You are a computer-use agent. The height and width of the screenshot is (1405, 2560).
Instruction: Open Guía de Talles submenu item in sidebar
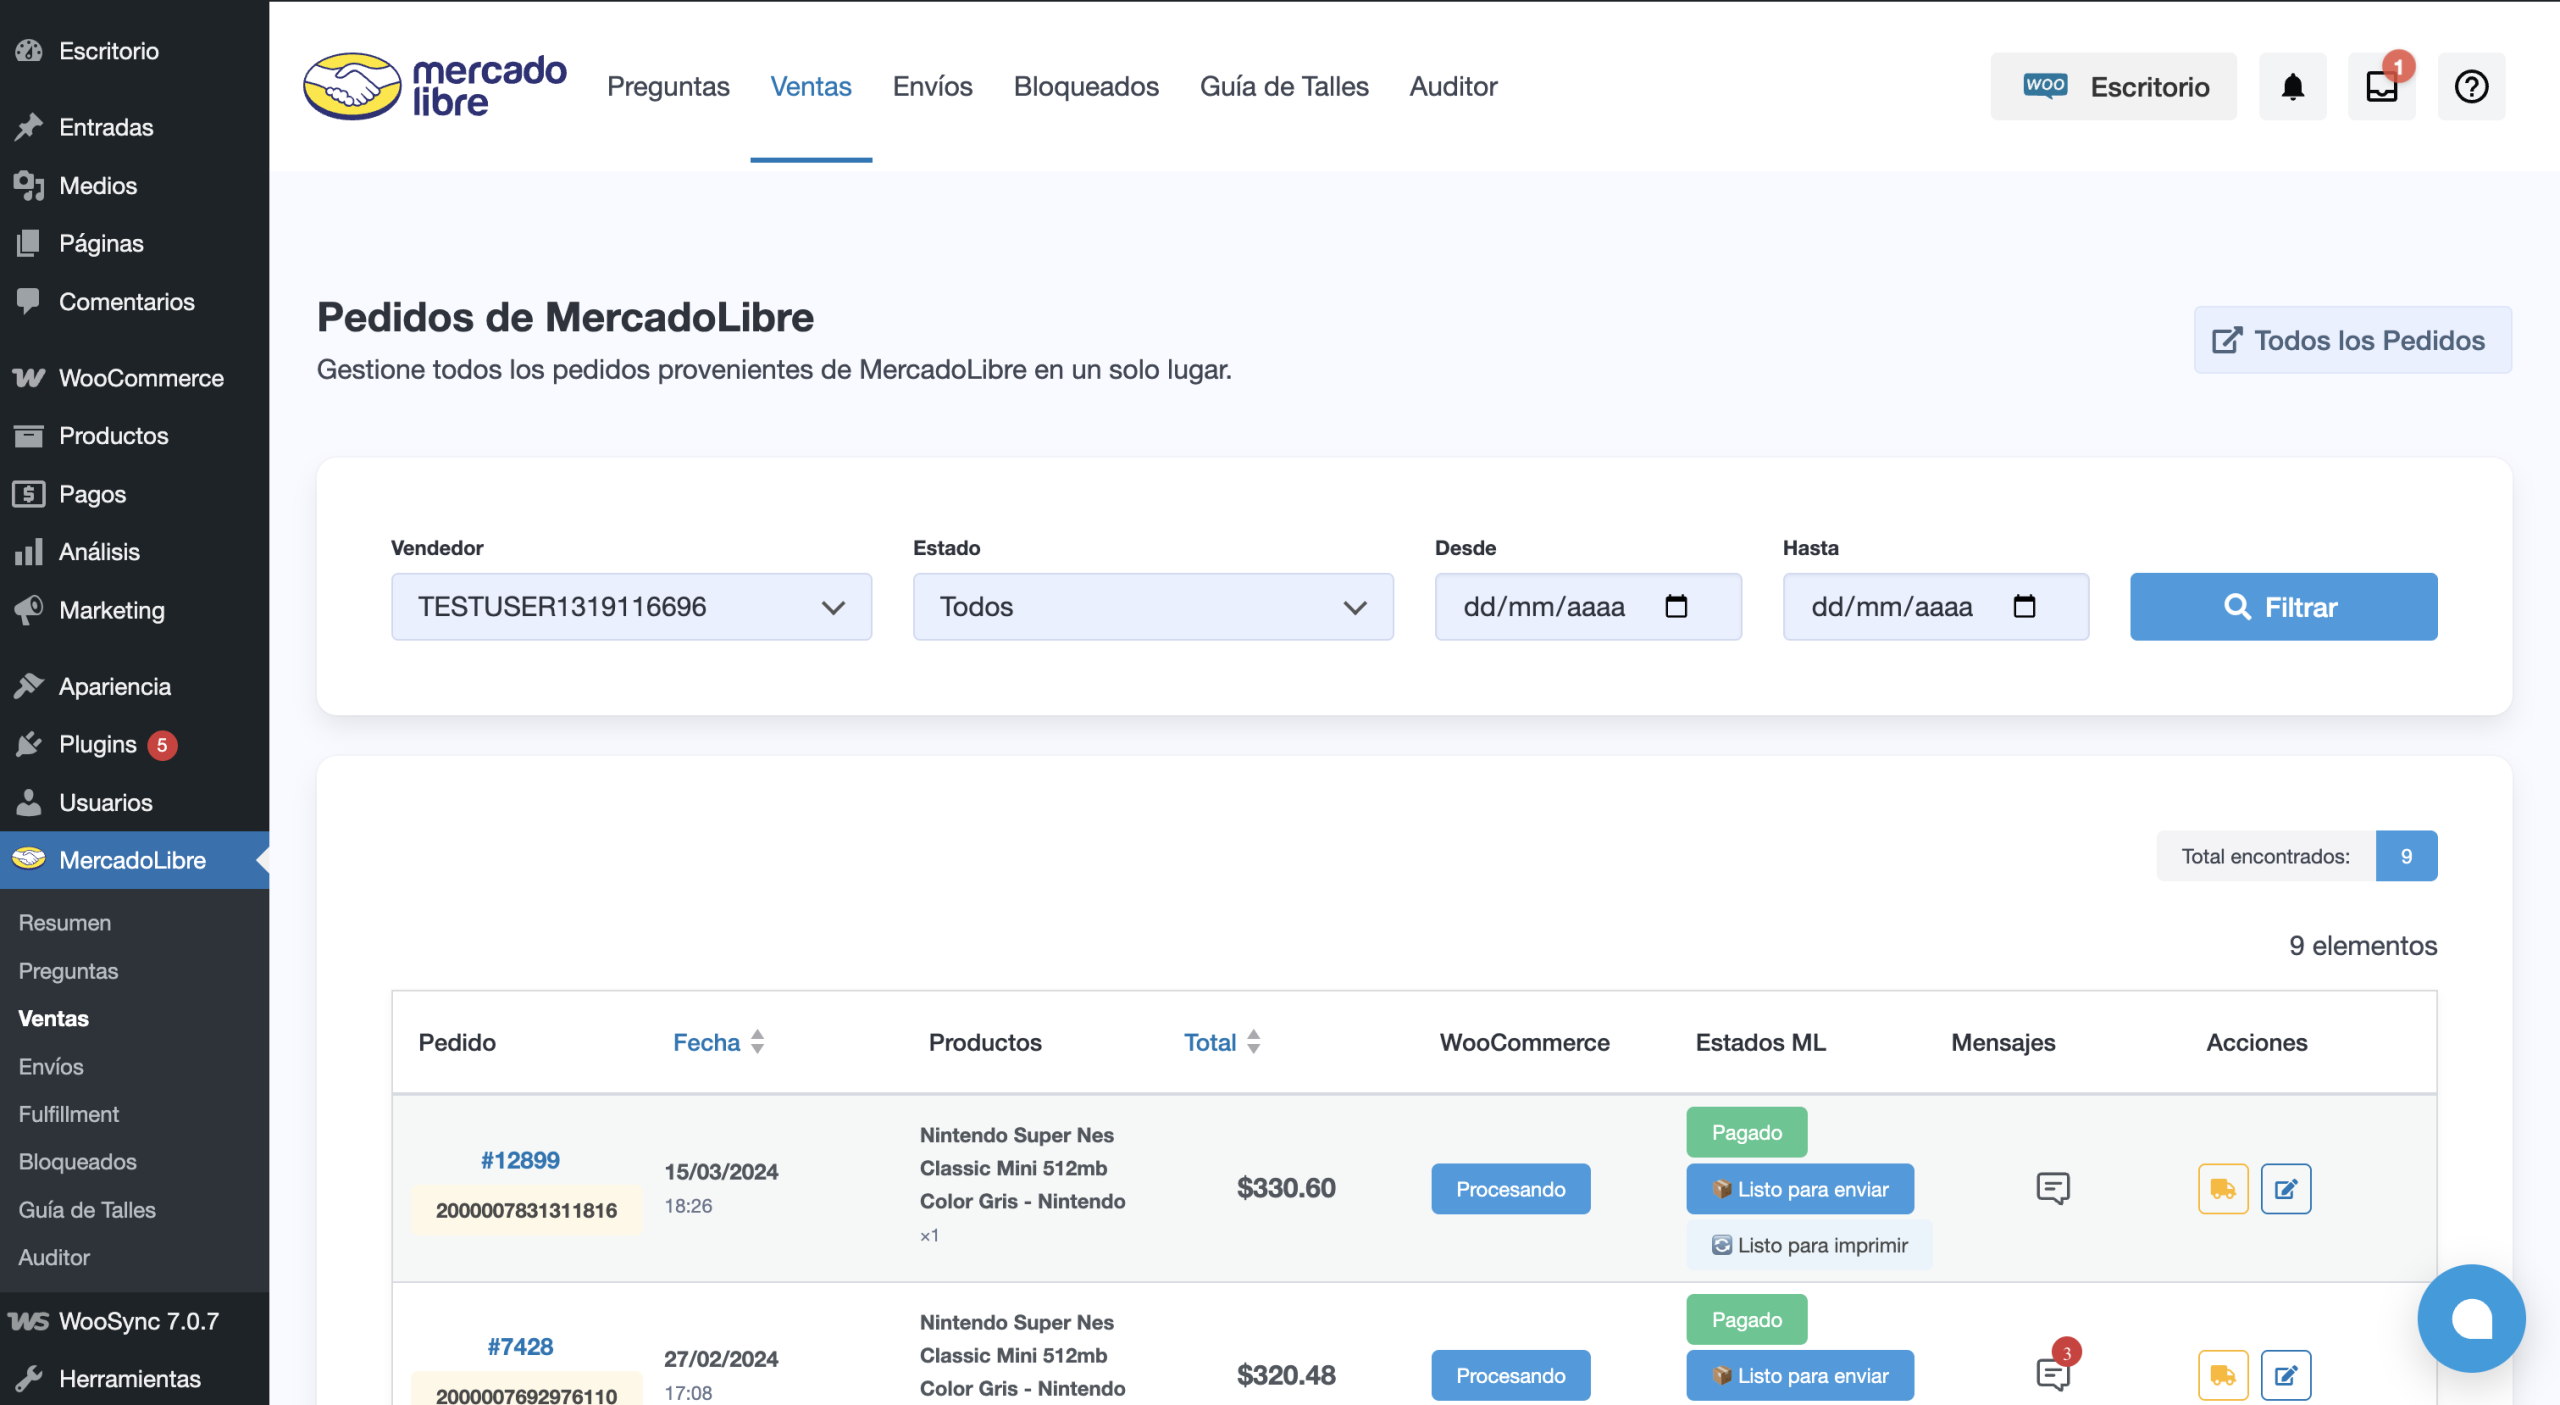pos(87,1210)
